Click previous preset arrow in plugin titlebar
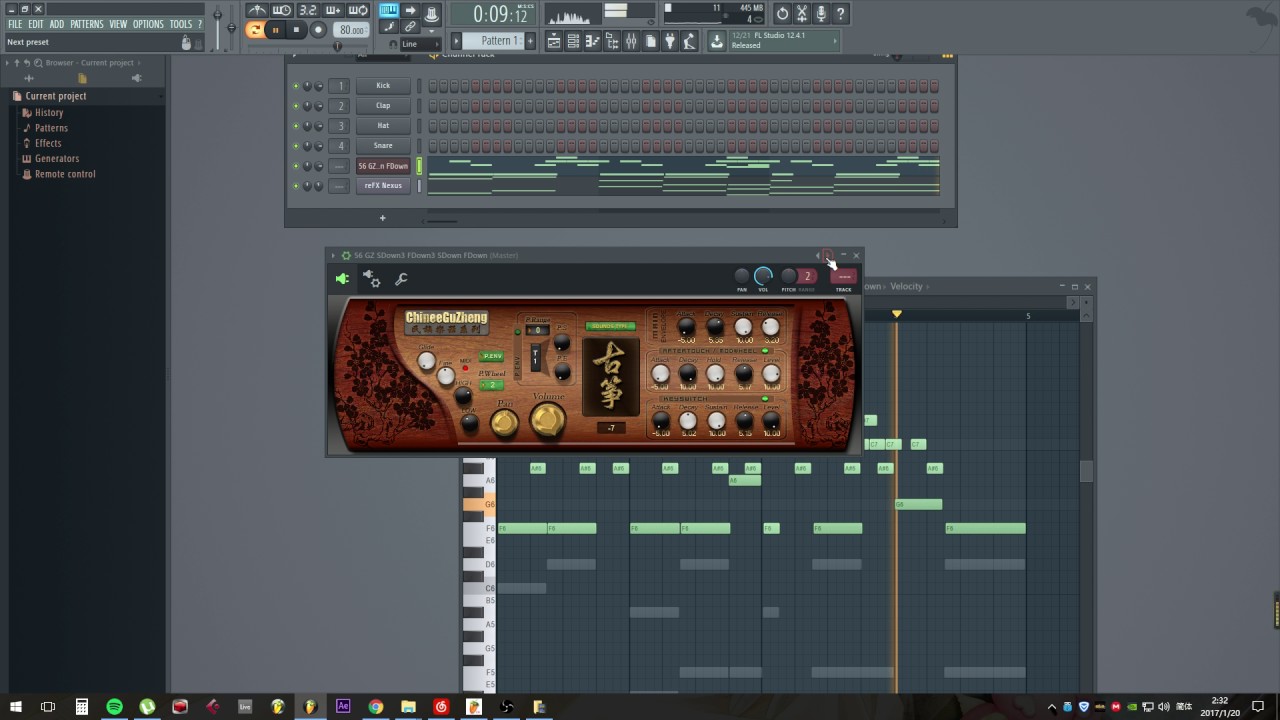Image resolution: width=1280 pixels, height=720 pixels. [817, 255]
